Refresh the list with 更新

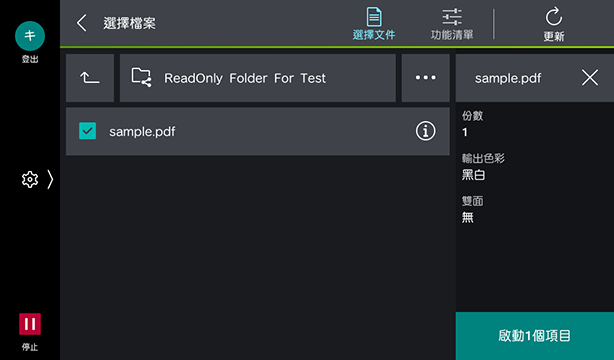point(554,24)
